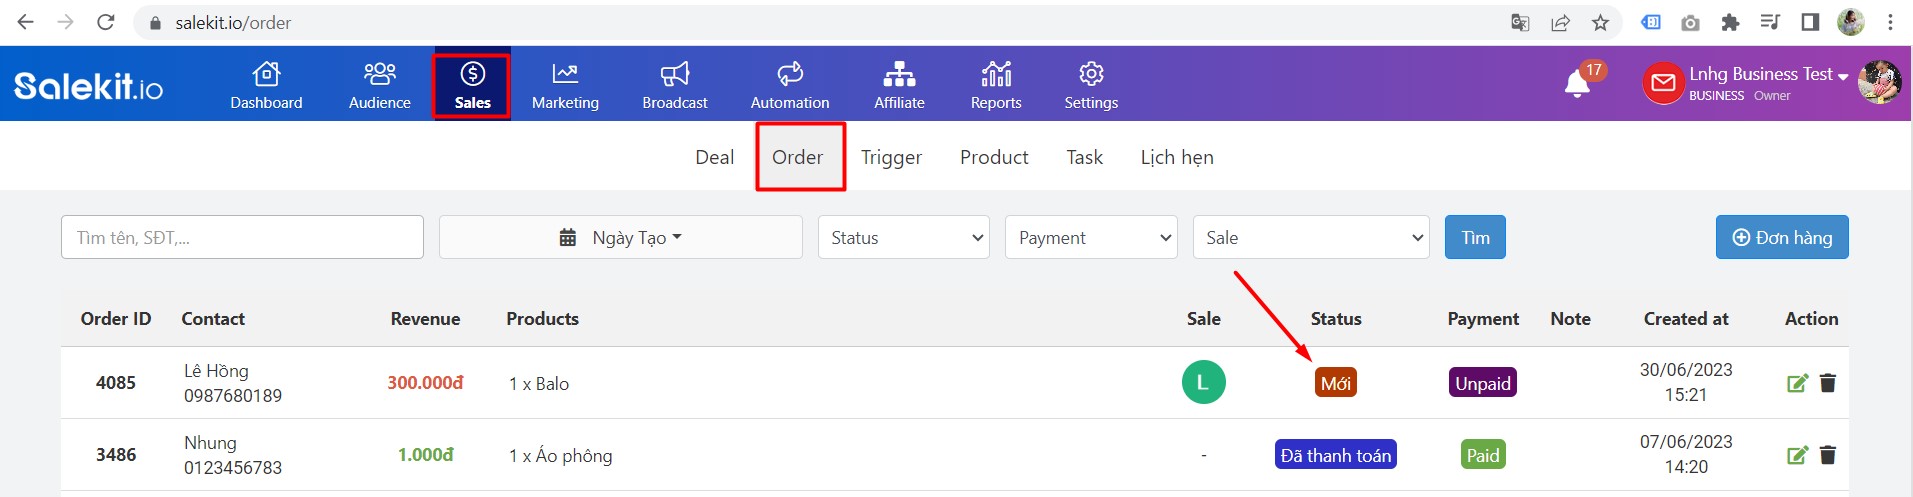Switch to the Deal tab
Screen dimensions: 1913x497
[715, 157]
